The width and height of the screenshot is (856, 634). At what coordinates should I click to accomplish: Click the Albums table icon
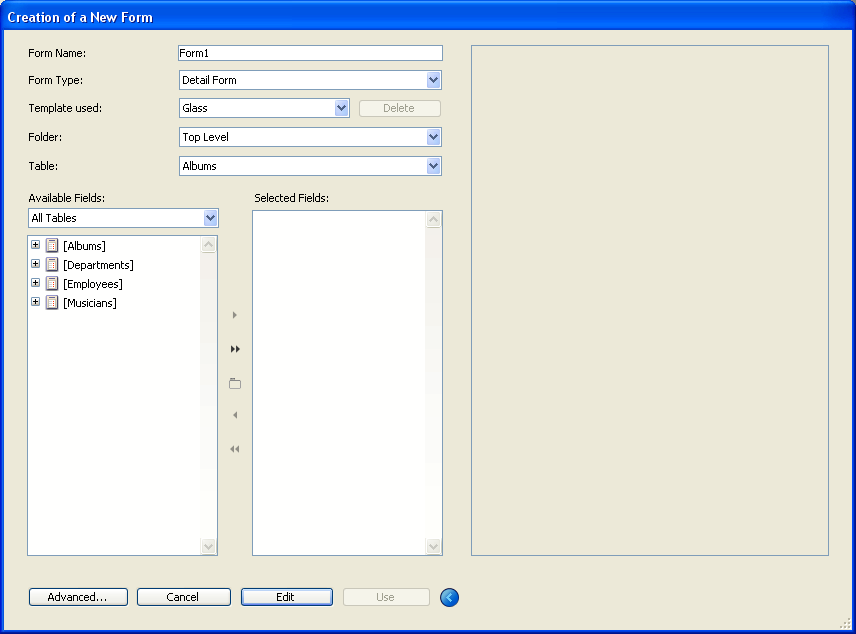[x=52, y=245]
